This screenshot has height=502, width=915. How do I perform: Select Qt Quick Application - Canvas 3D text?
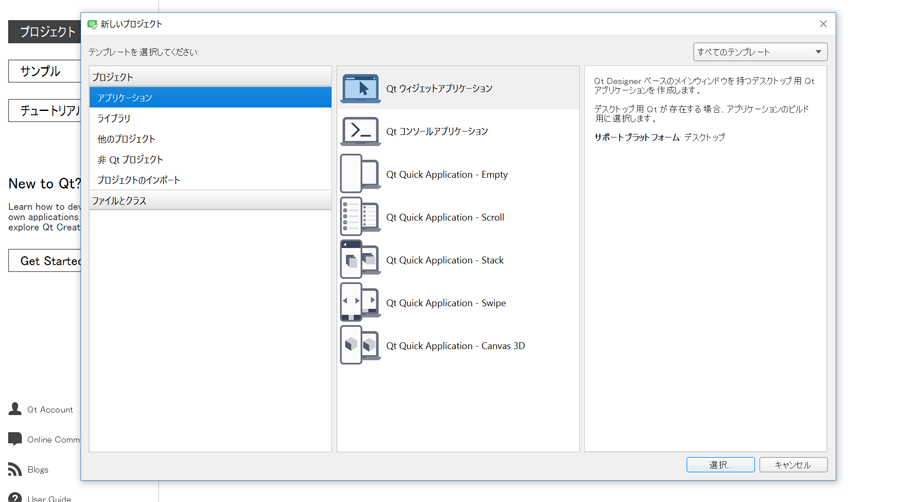[x=455, y=346]
